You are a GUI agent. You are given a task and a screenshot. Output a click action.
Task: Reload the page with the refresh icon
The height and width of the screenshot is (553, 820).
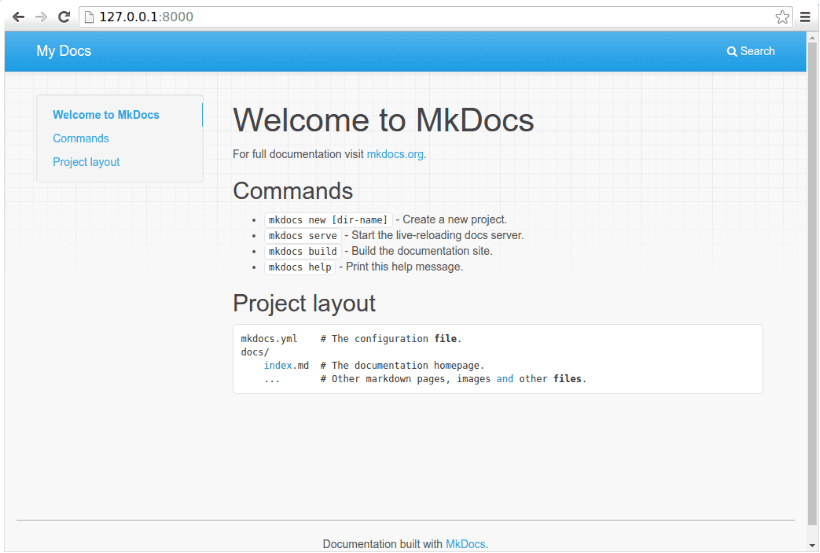(x=64, y=17)
